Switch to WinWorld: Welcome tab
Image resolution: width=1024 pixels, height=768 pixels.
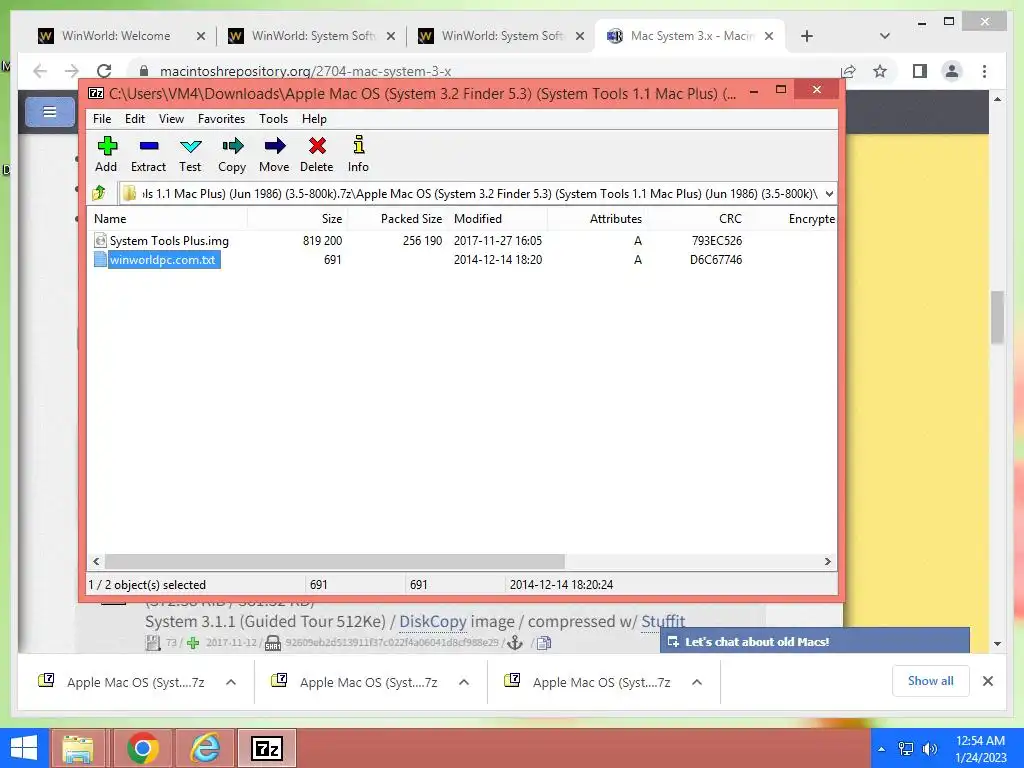coord(116,36)
